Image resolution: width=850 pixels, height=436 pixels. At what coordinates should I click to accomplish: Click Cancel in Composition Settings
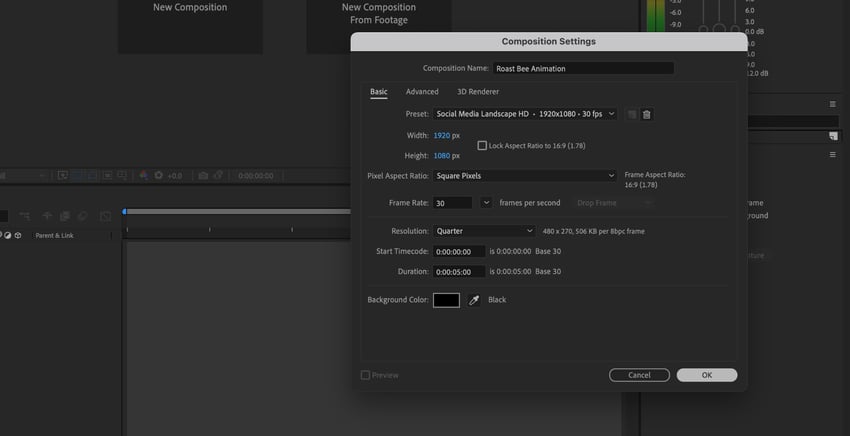click(639, 375)
